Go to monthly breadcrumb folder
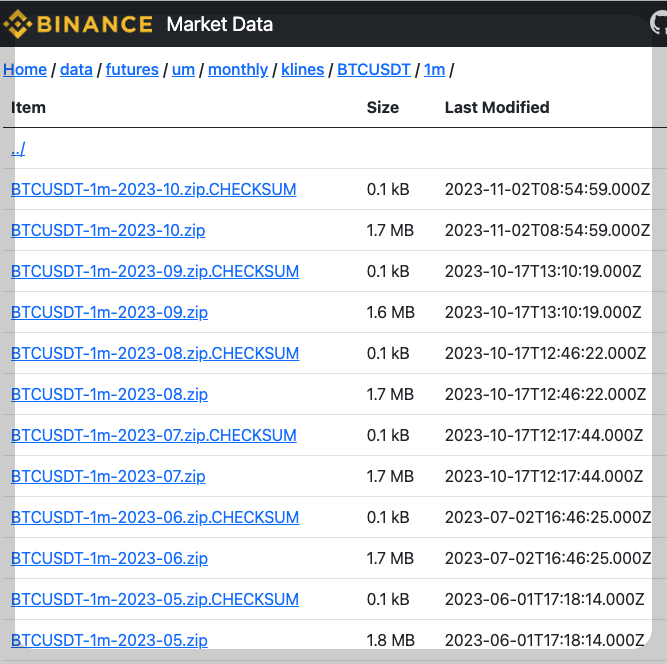Viewport: 667px width, 664px height. click(238, 69)
